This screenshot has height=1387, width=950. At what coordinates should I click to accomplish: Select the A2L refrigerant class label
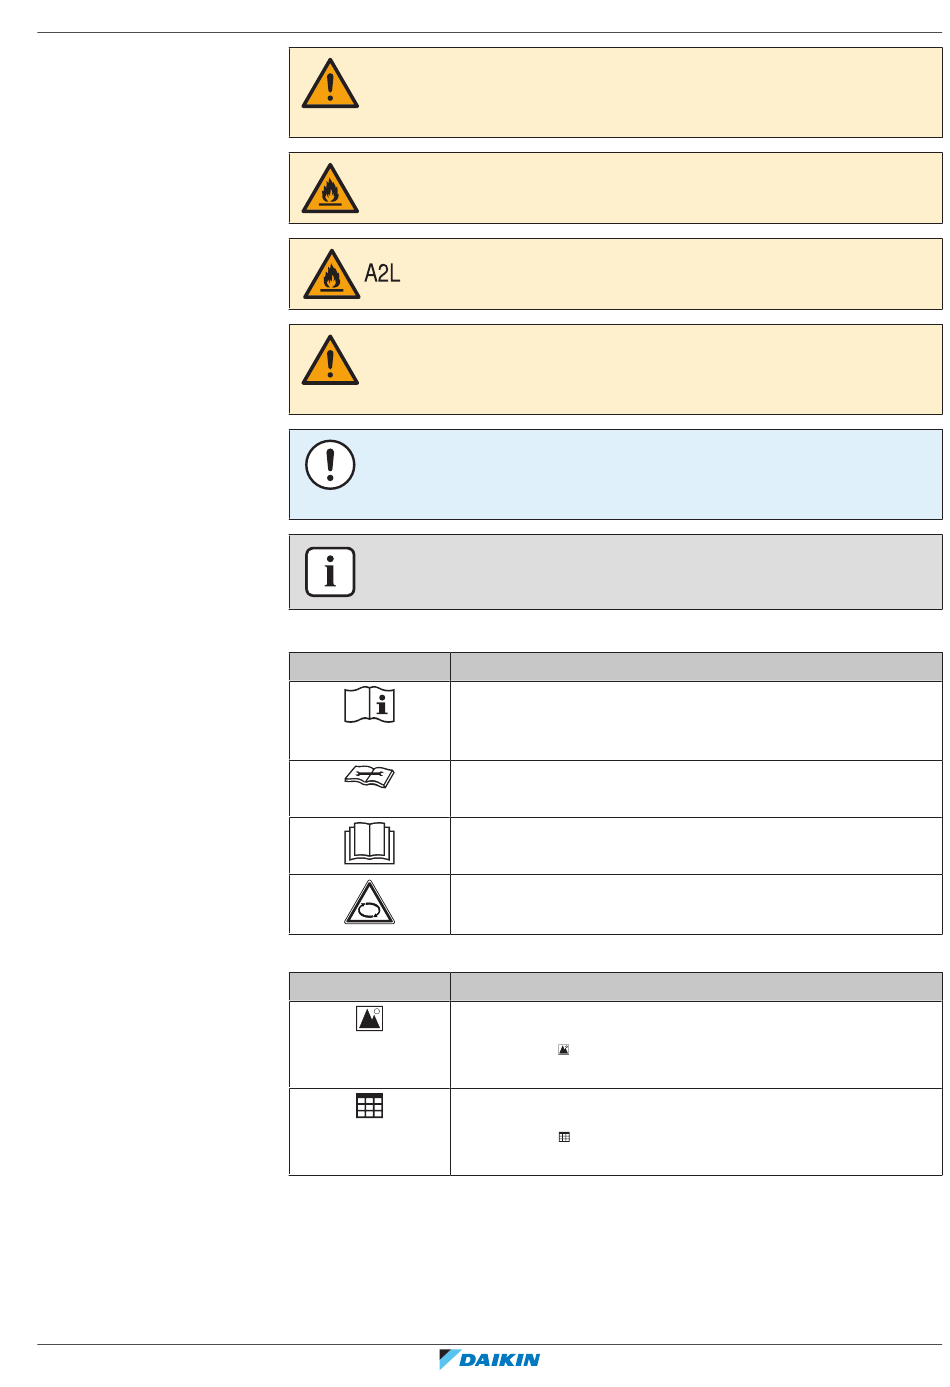tap(382, 274)
